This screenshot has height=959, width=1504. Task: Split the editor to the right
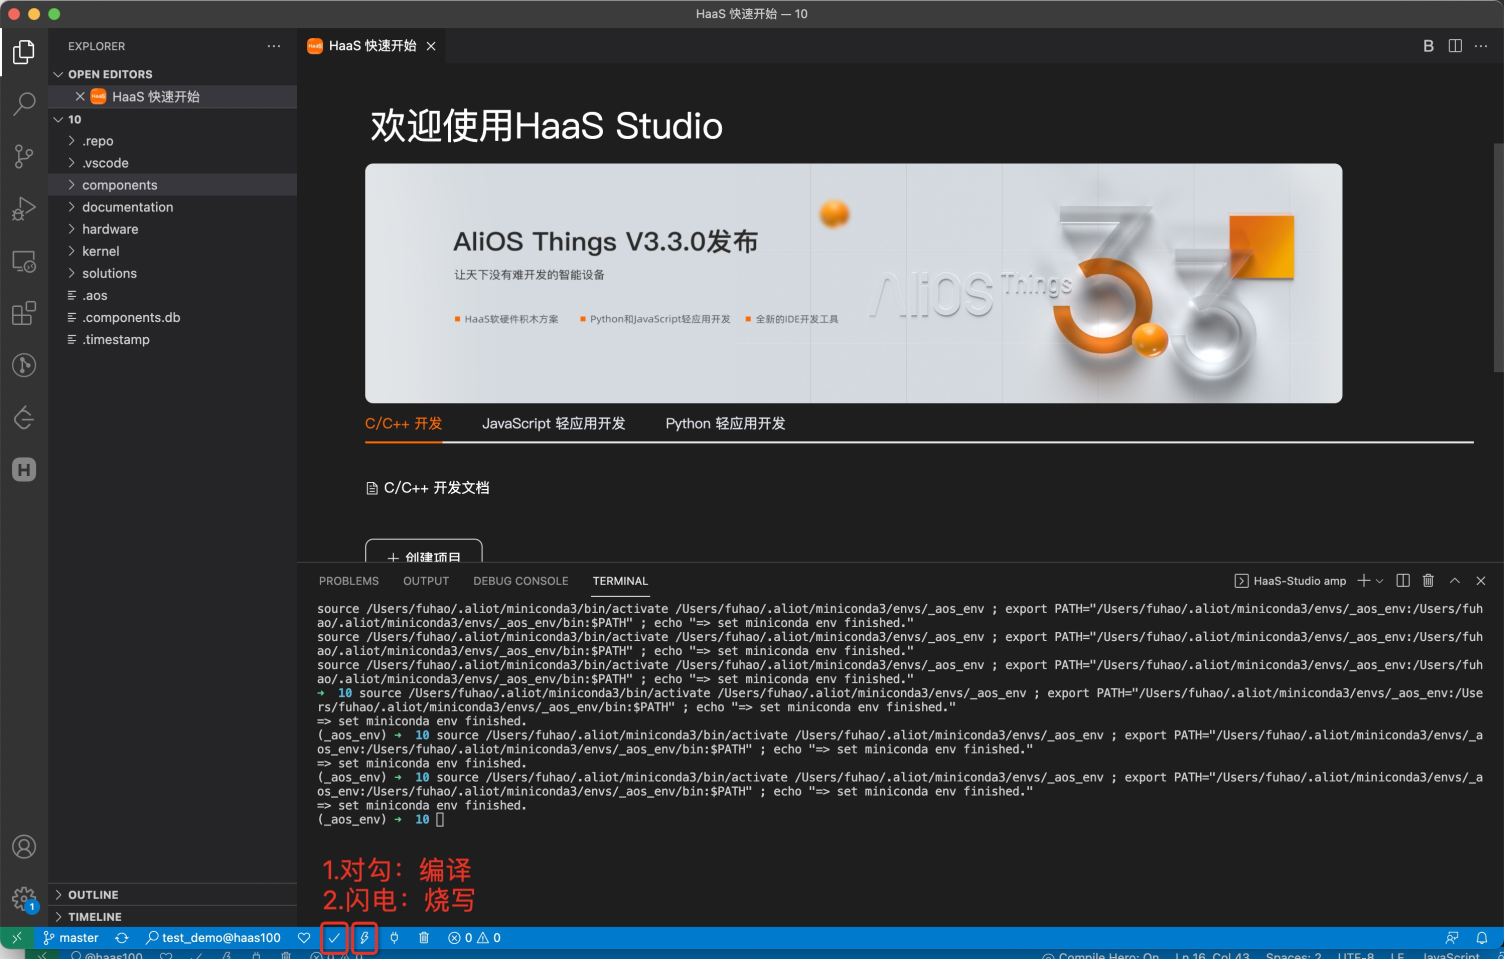(x=1455, y=46)
